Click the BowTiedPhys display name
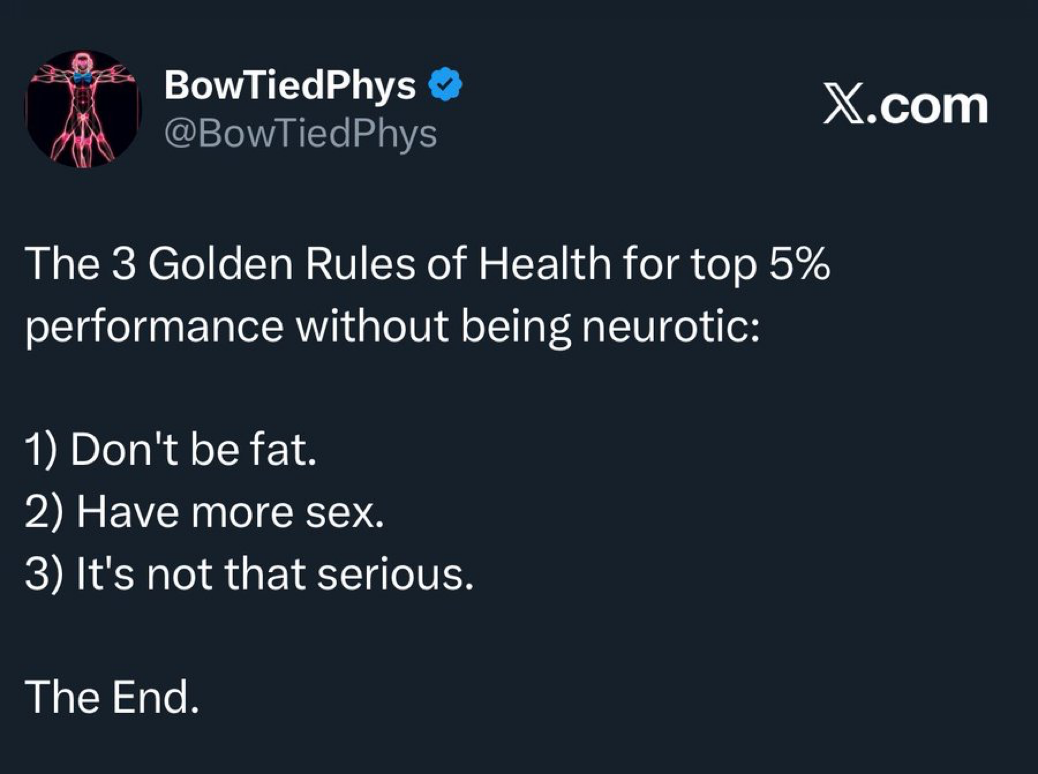 pyautogui.click(x=290, y=86)
